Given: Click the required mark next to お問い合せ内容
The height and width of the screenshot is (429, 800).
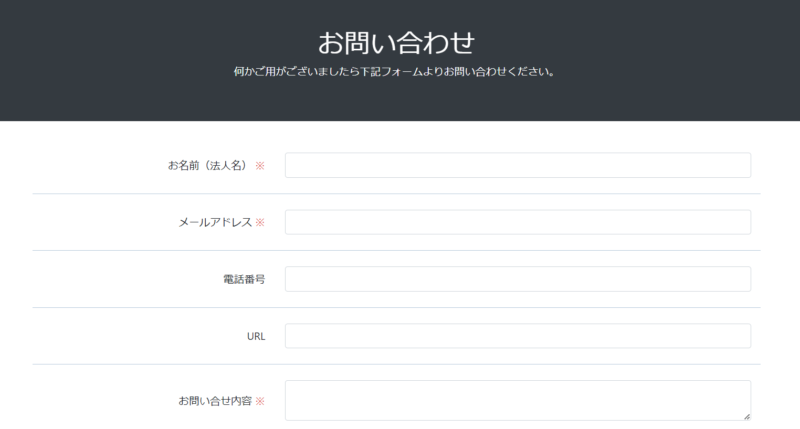Looking at the screenshot, I should click(x=260, y=401).
